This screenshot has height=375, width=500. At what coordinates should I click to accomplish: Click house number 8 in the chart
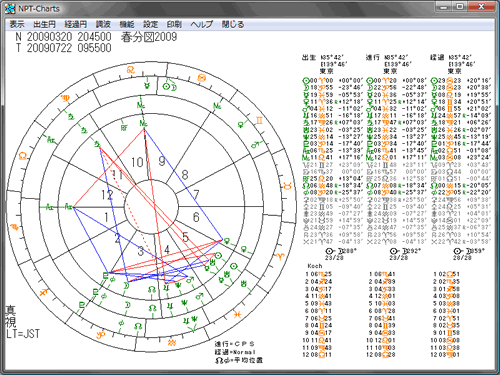click(185, 175)
